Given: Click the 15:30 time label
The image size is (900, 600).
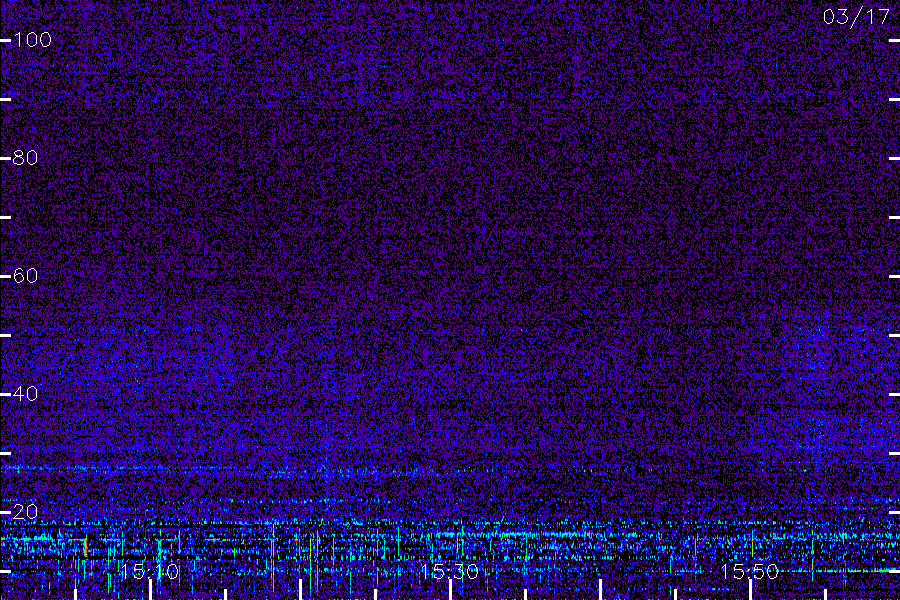Looking at the screenshot, I should click(449, 571).
